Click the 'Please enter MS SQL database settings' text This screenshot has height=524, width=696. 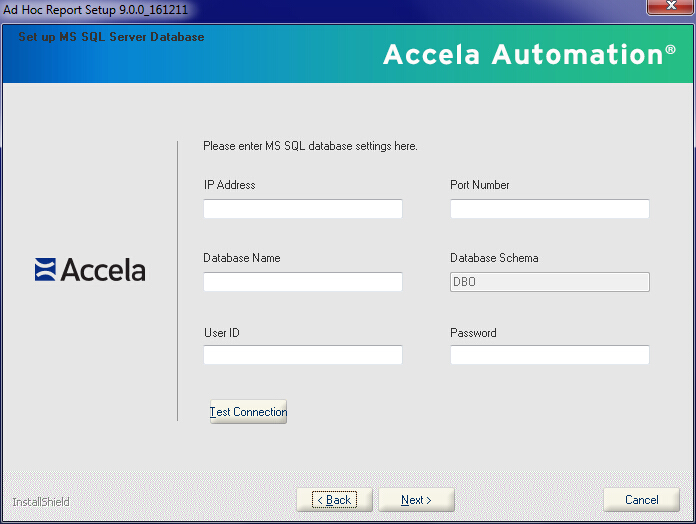tap(310, 146)
